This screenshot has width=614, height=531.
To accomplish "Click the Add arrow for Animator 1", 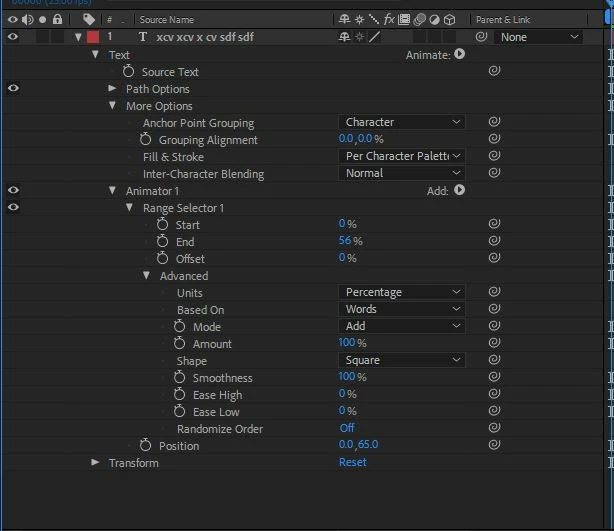I will pos(459,190).
